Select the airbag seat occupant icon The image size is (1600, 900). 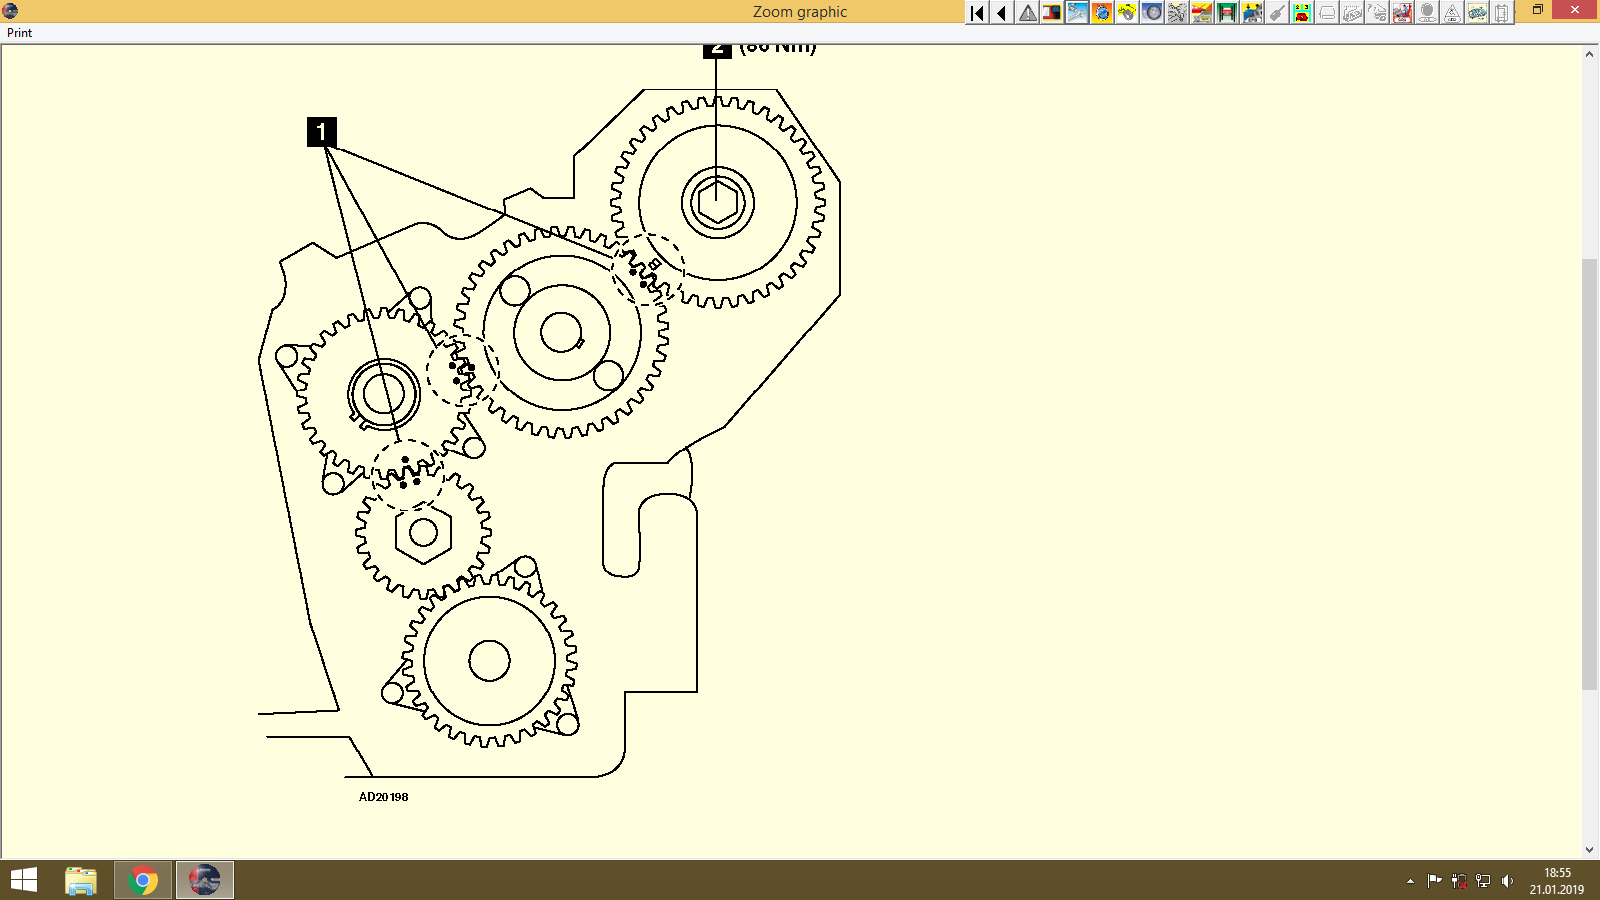coord(1400,13)
